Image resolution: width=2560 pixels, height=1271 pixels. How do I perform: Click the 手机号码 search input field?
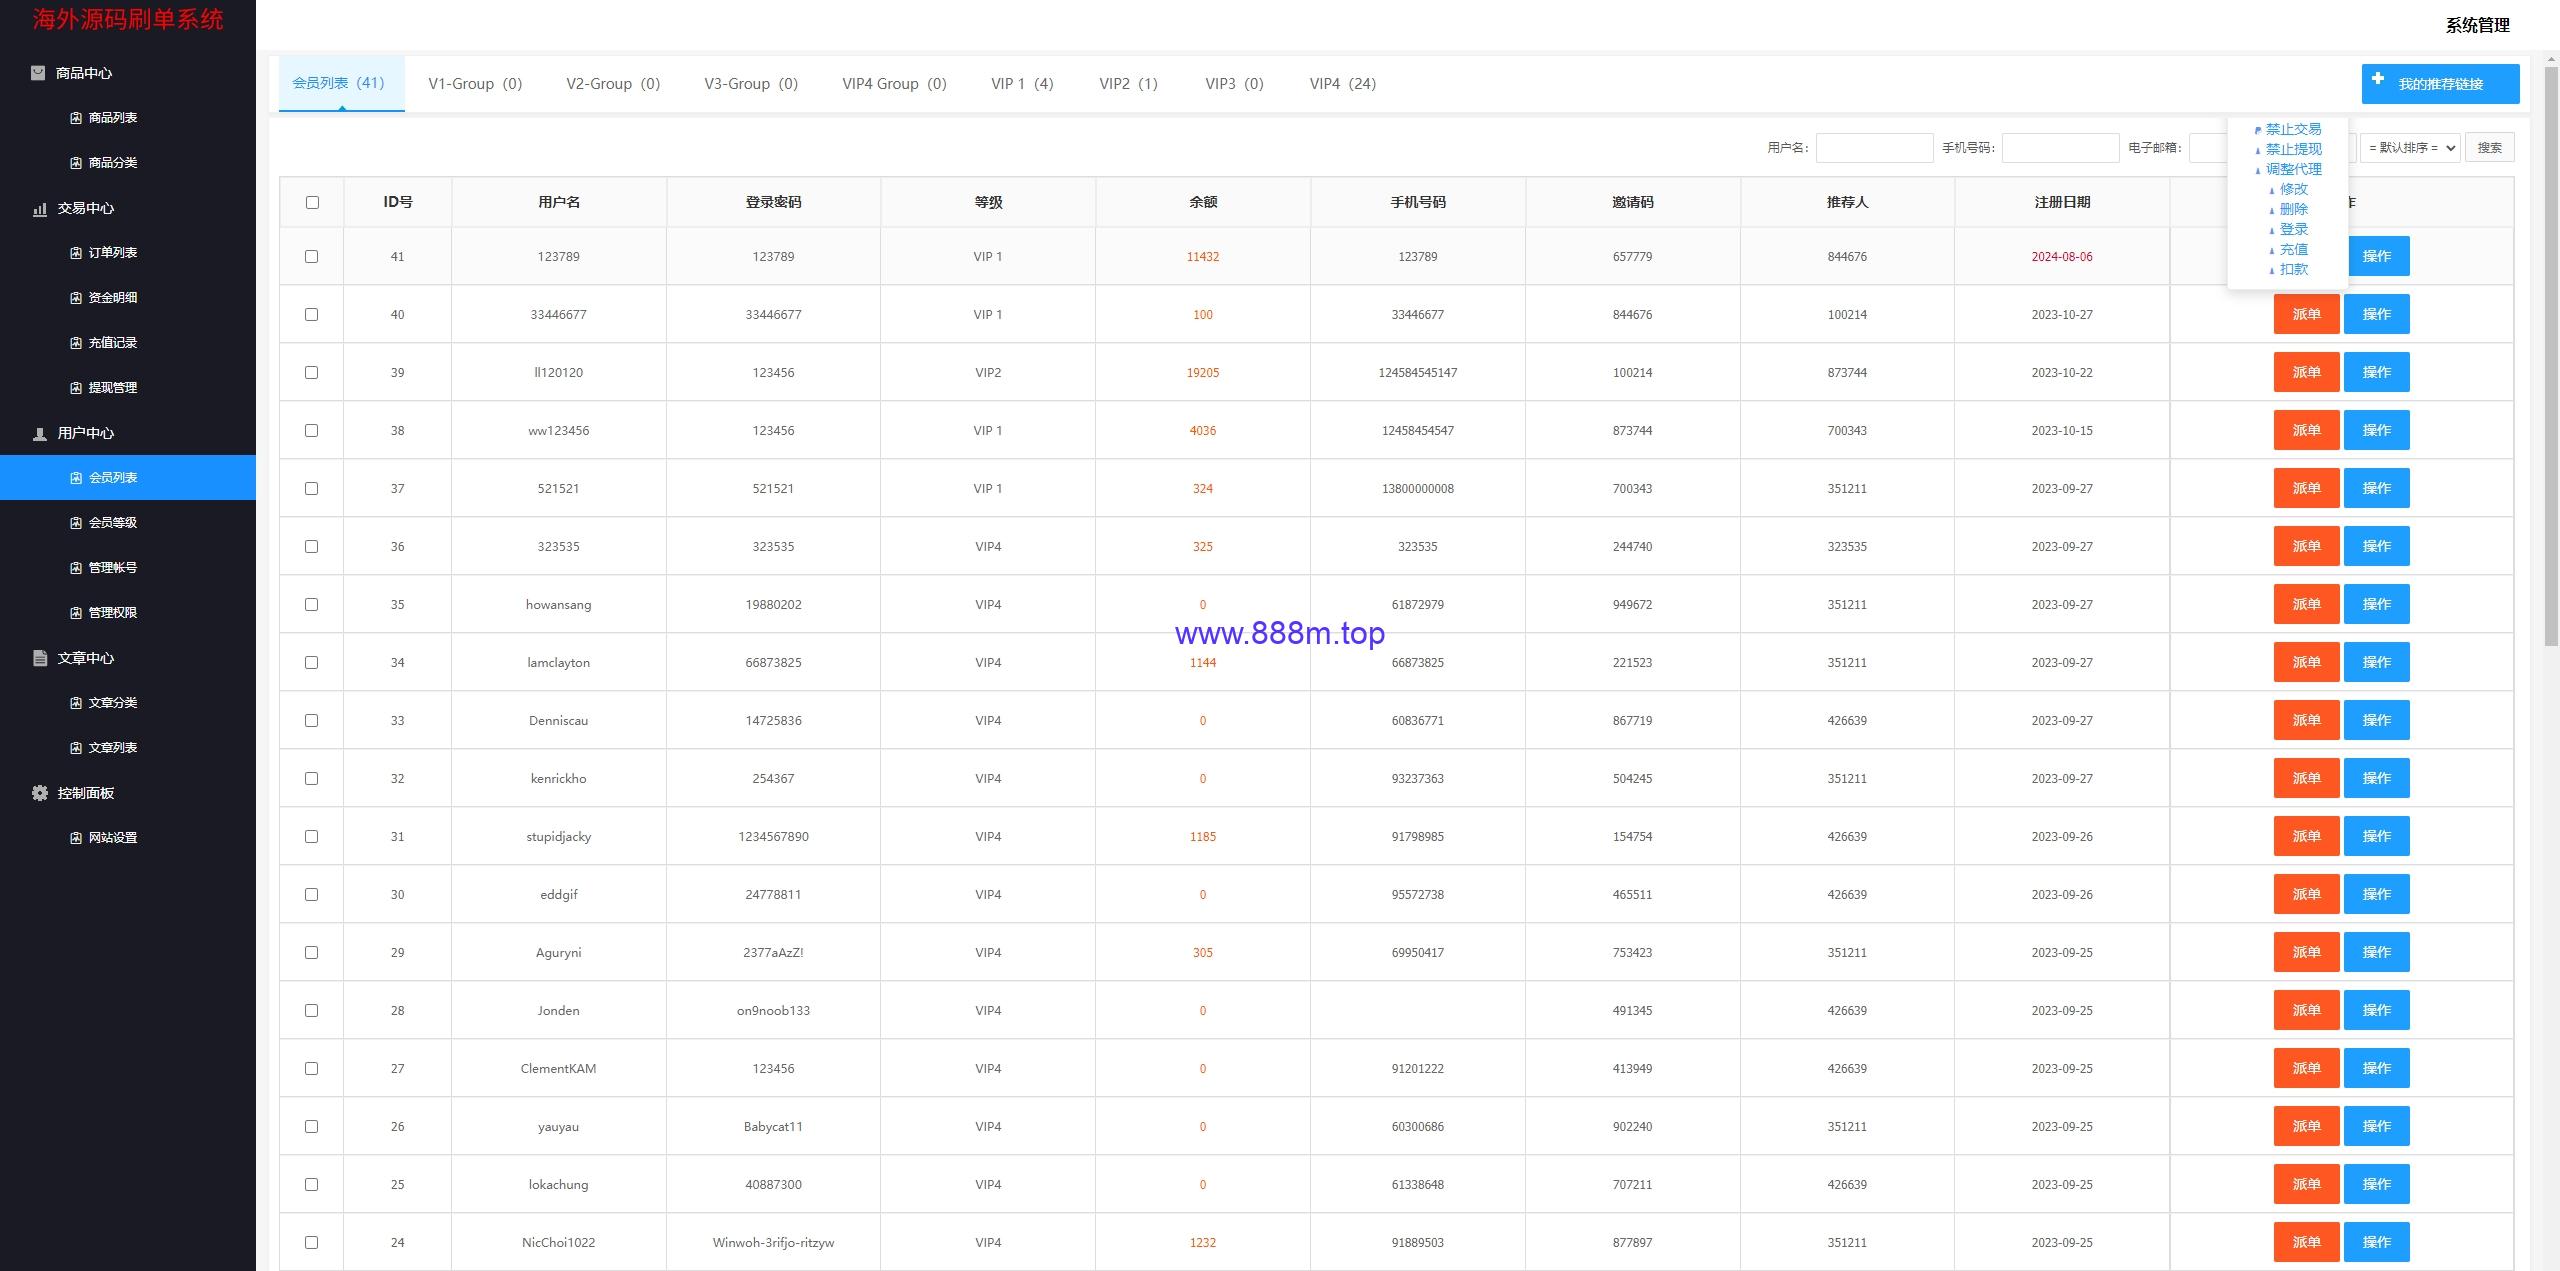click(2060, 148)
